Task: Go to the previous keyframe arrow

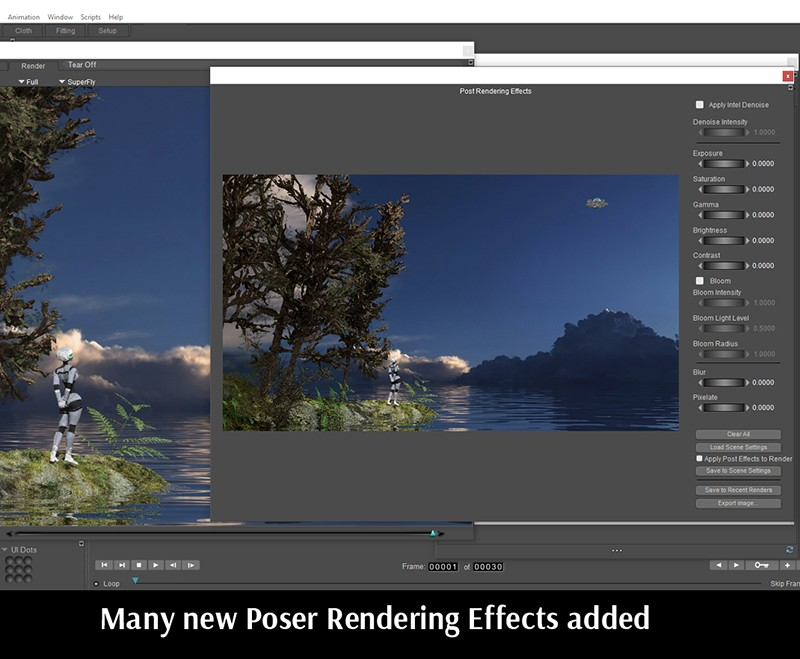Action: [x=718, y=565]
